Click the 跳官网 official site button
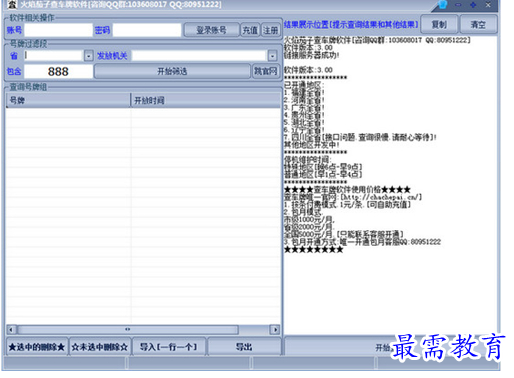This screenshot has height=378, width=514. tap(266, 71)
